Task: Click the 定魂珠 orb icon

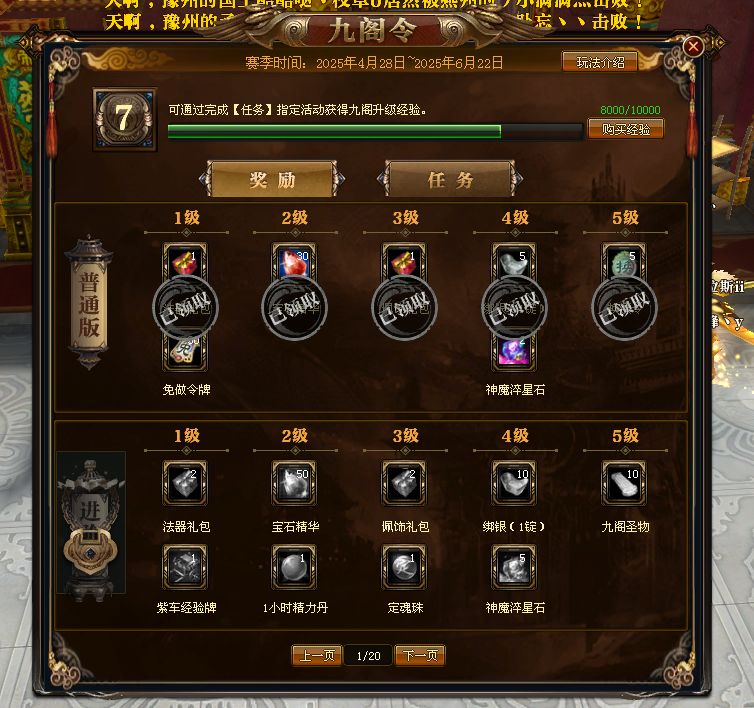Action: click(404, 567)
